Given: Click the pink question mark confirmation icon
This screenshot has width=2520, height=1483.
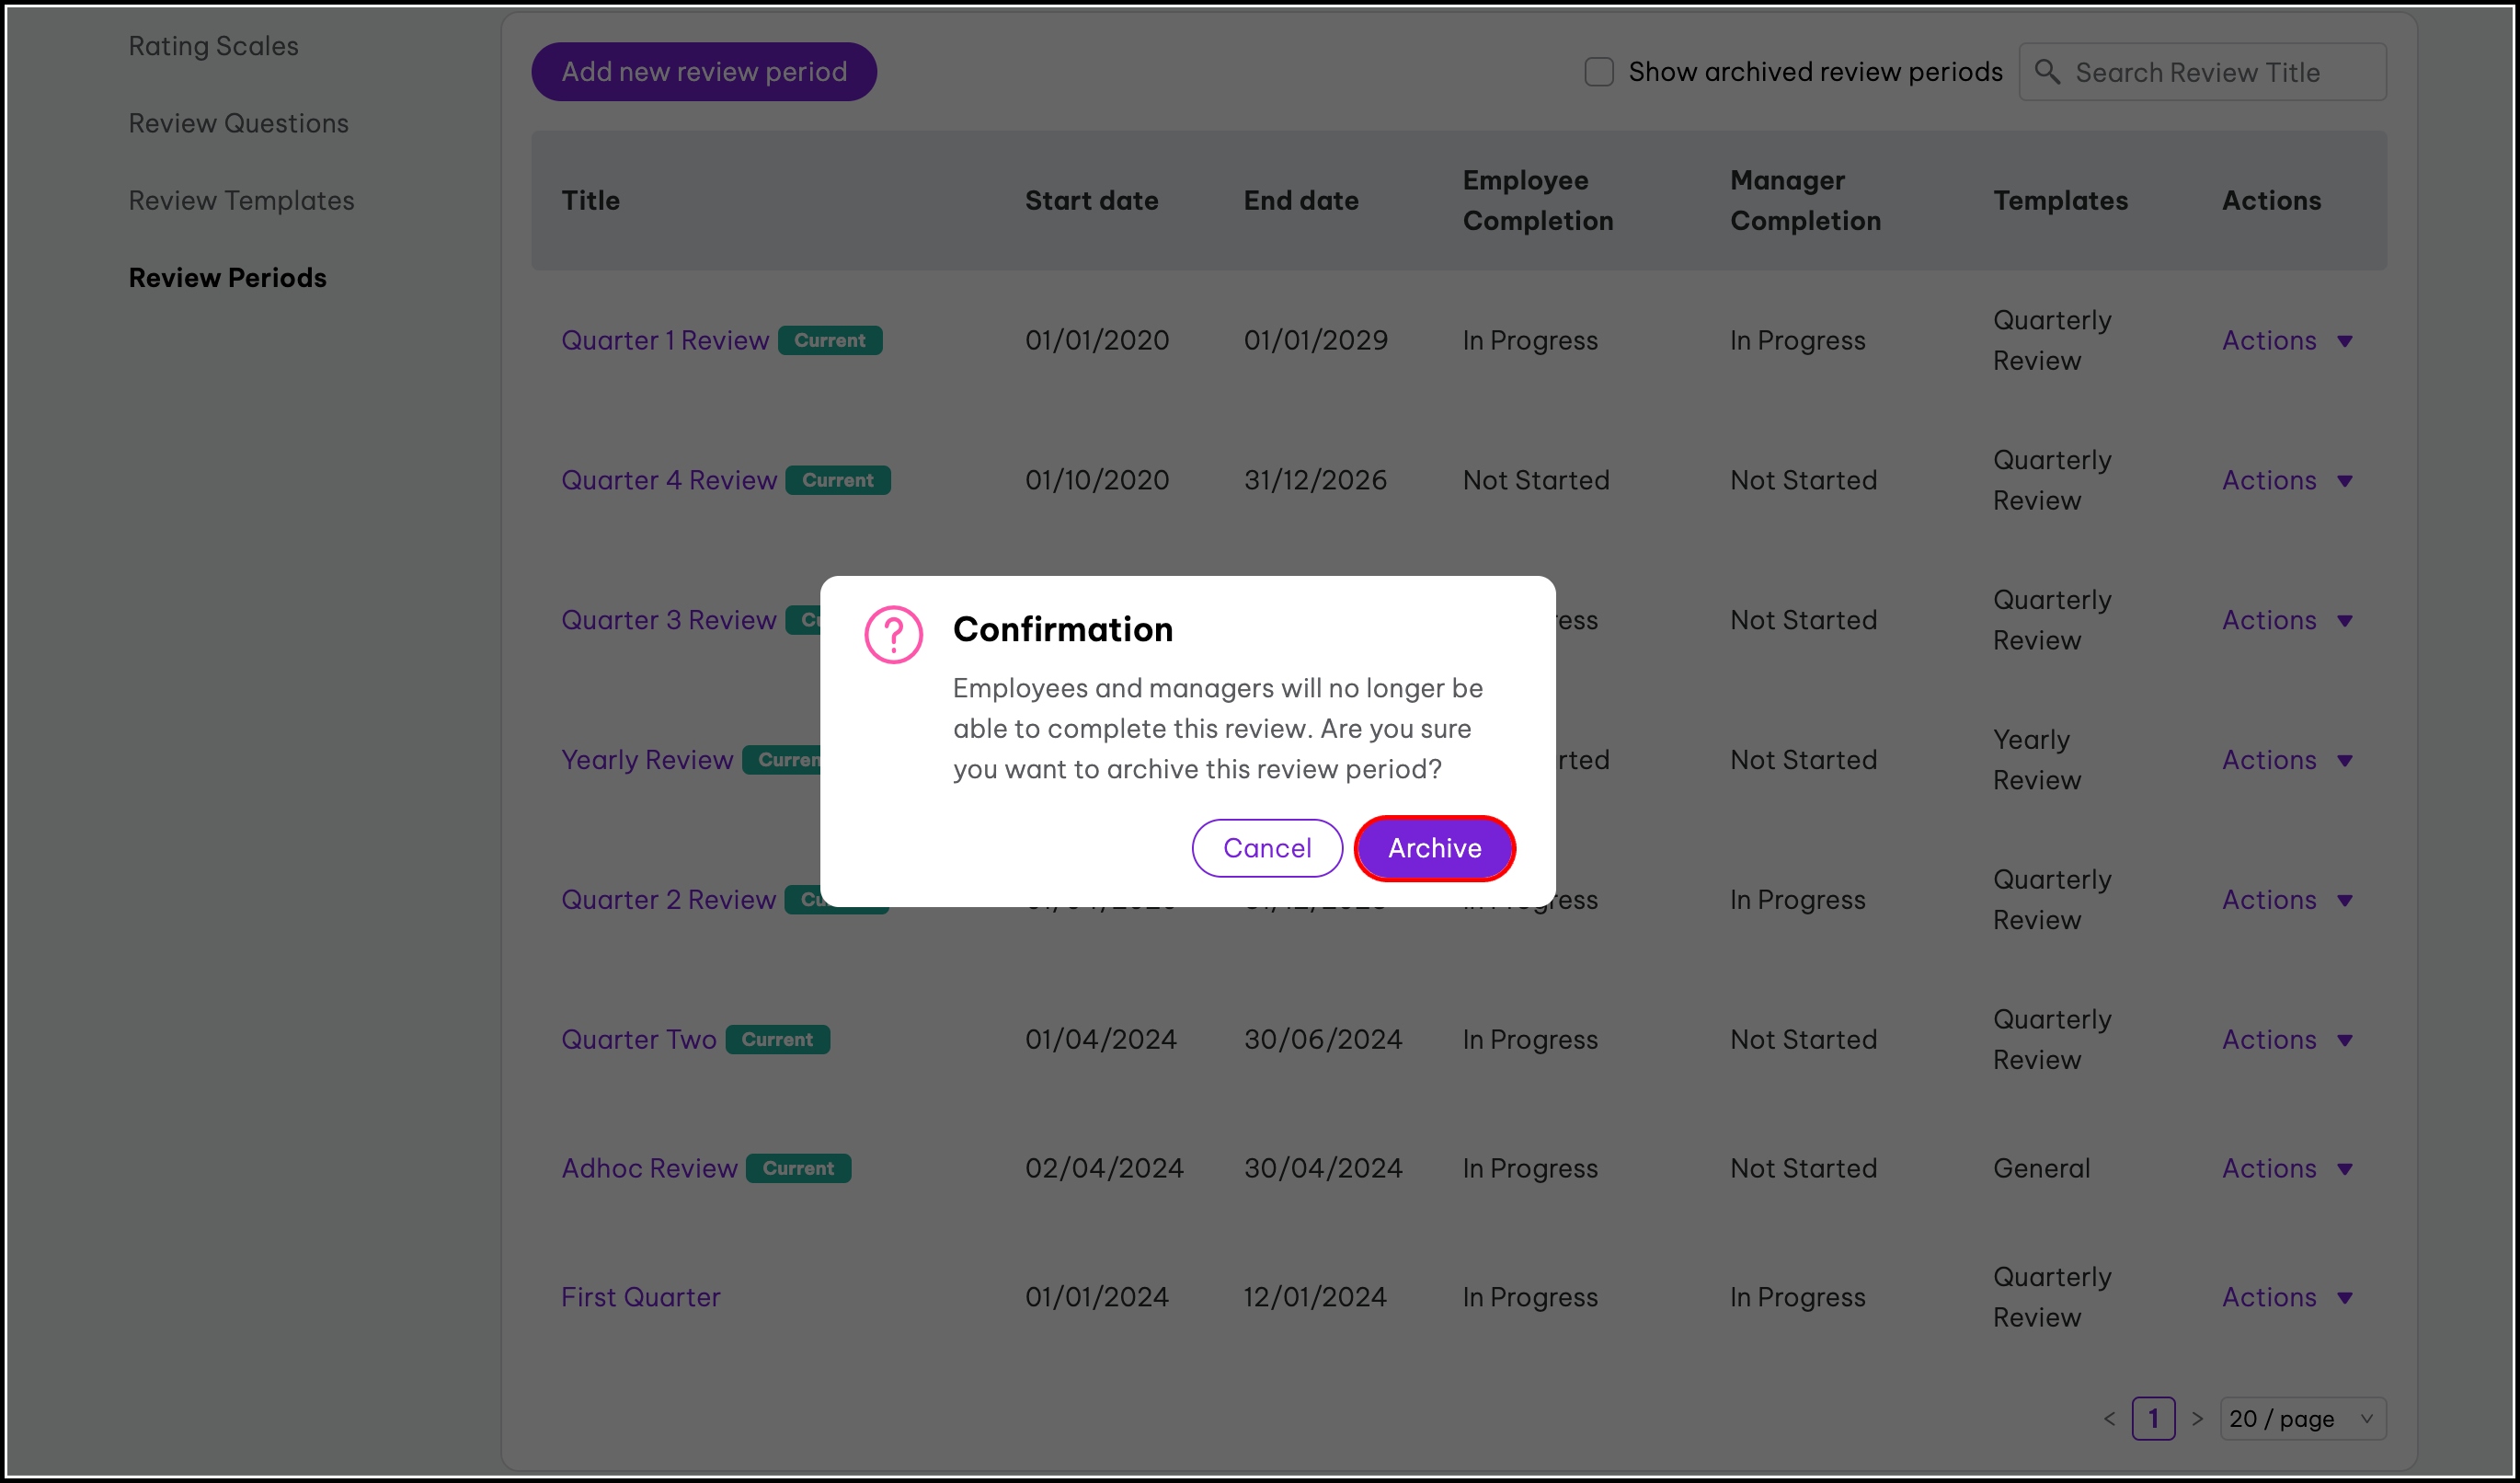Looking at the screenshot, I should 893,634.
